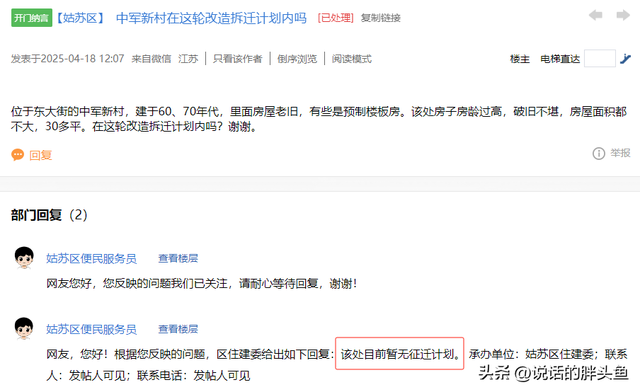Click the 江苏 location label
640x392 pixels.
coord(188,59)
